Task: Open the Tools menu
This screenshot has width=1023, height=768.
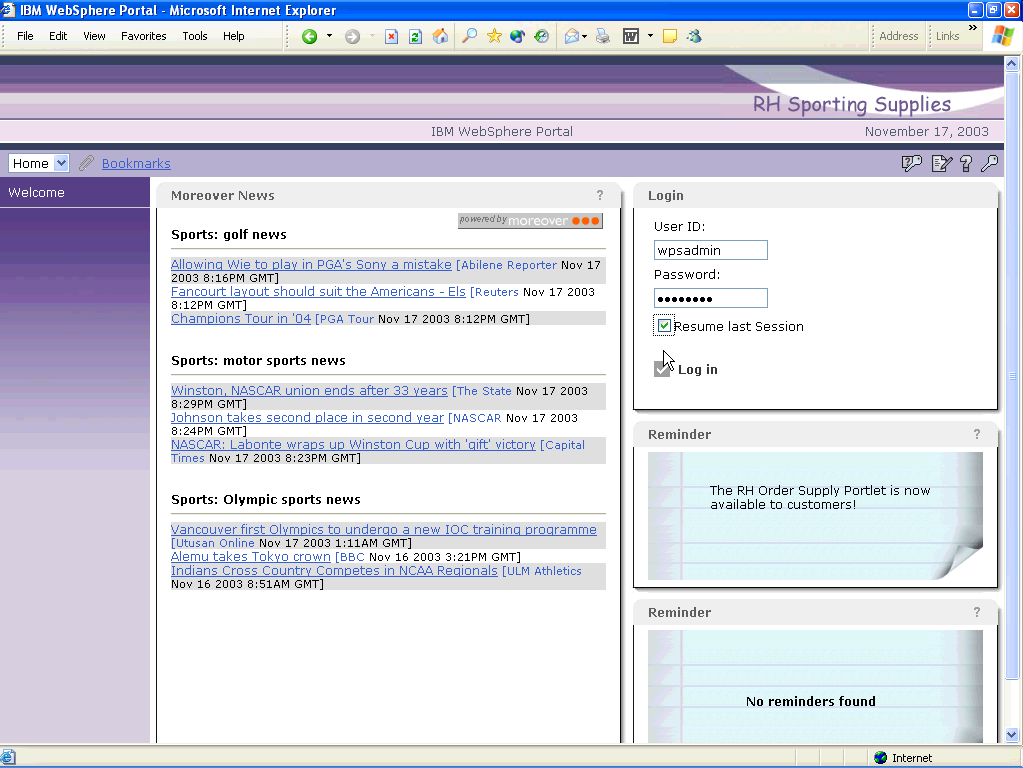Action: click(x=194, y=36)
